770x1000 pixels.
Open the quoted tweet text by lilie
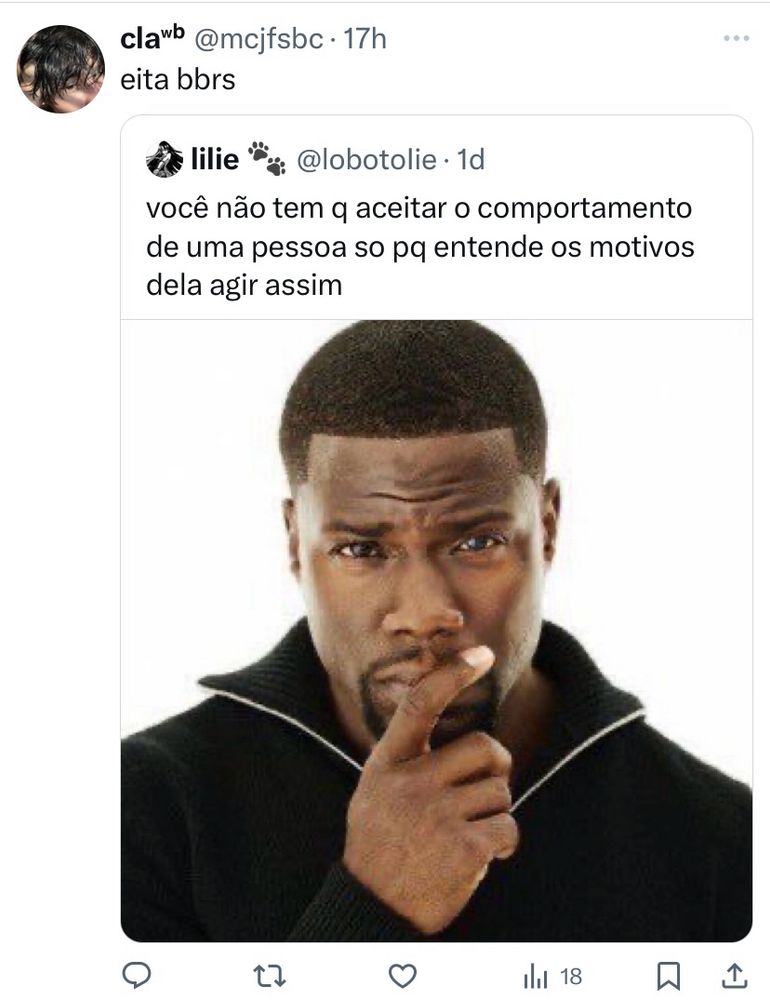tap(420, 247)
